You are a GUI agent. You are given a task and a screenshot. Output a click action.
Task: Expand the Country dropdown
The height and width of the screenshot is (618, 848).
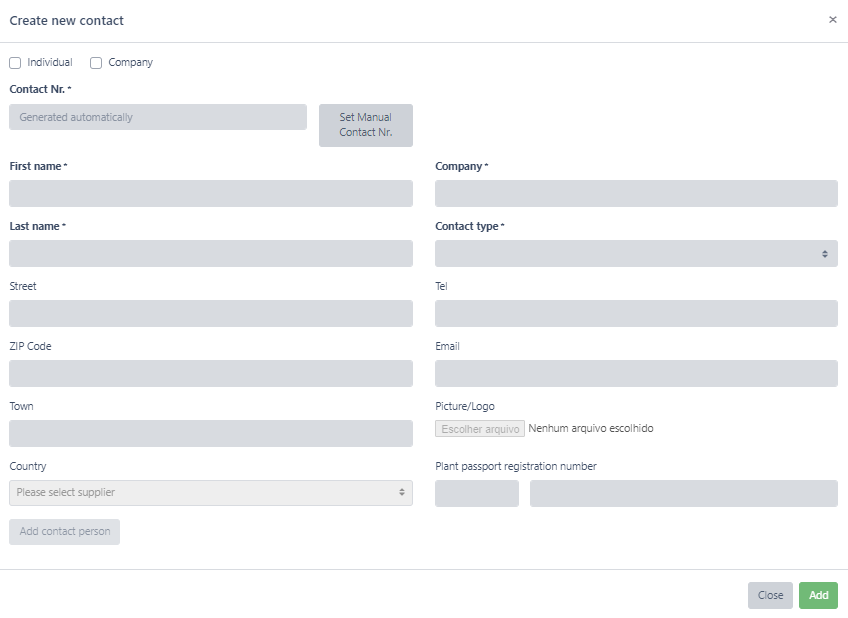211,493
